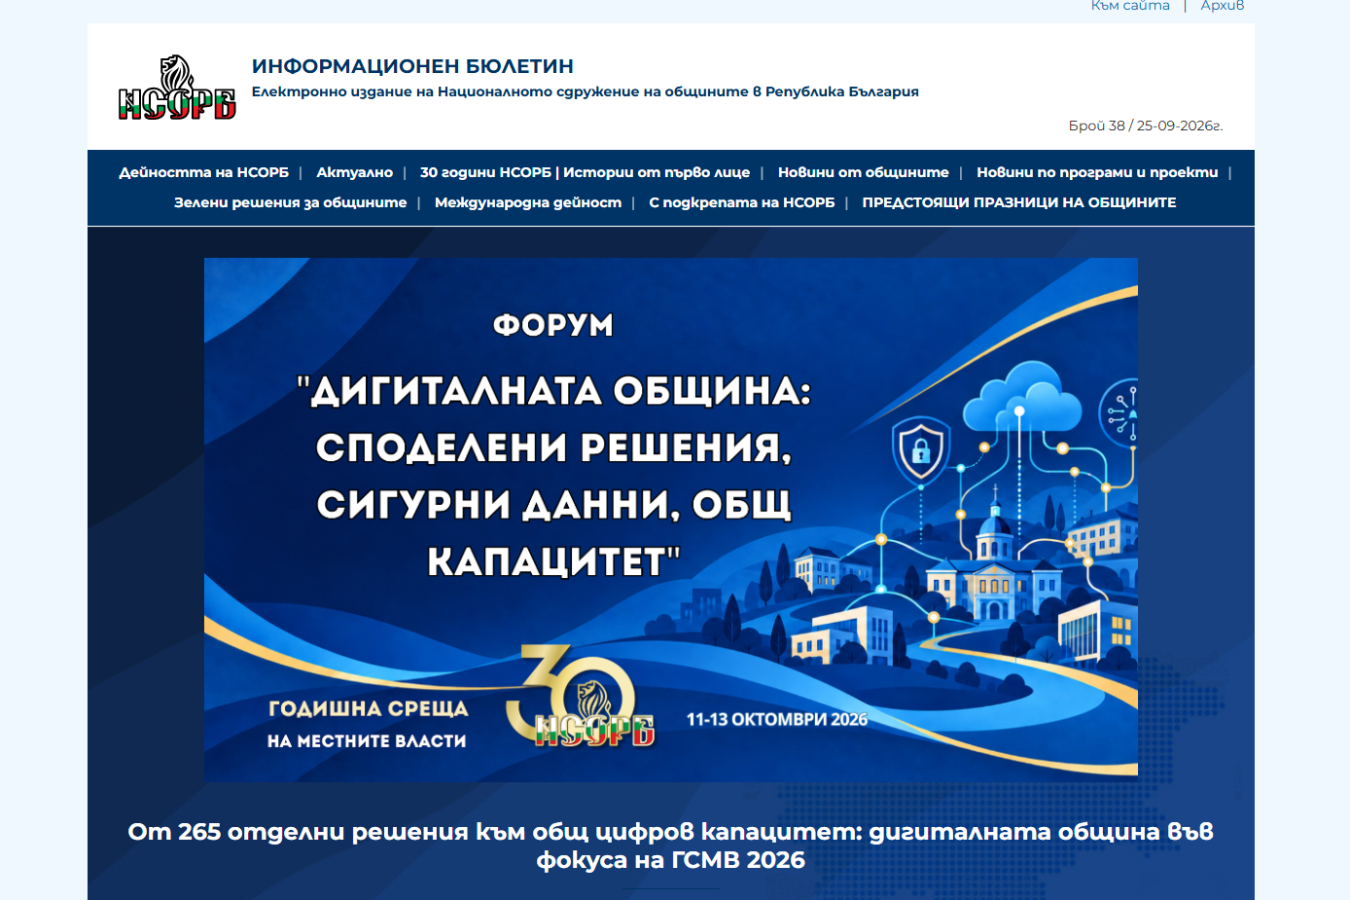This screenshot has height=900, width=1350.
Task: Click the bulletin subtitle 'Електронно издание на Националното сдружение'
Action: click(x=585, y=92)
